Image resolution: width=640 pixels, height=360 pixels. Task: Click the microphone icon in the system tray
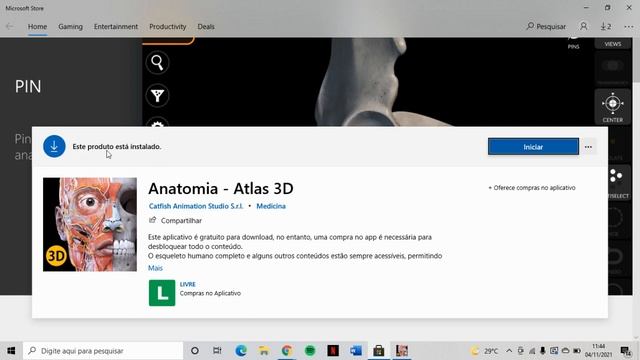coord(543,351)
